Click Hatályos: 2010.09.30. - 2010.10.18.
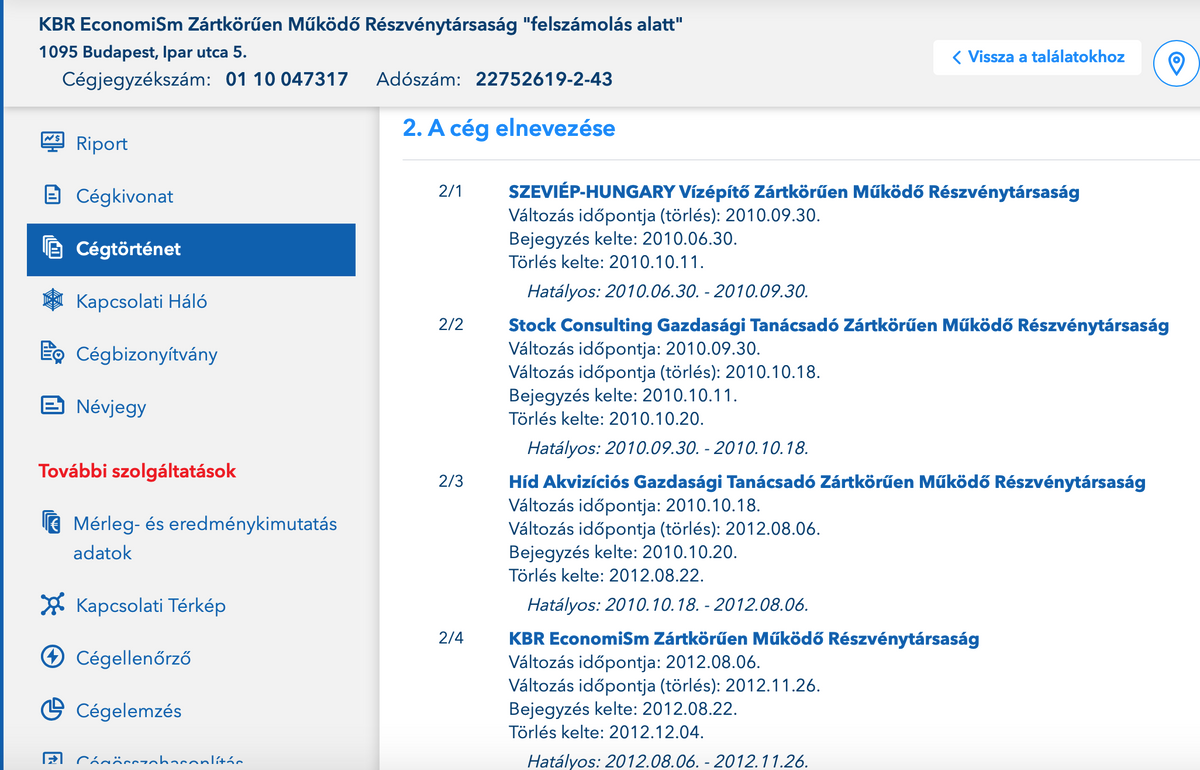The image size is (1200, 770). point(668,447)
